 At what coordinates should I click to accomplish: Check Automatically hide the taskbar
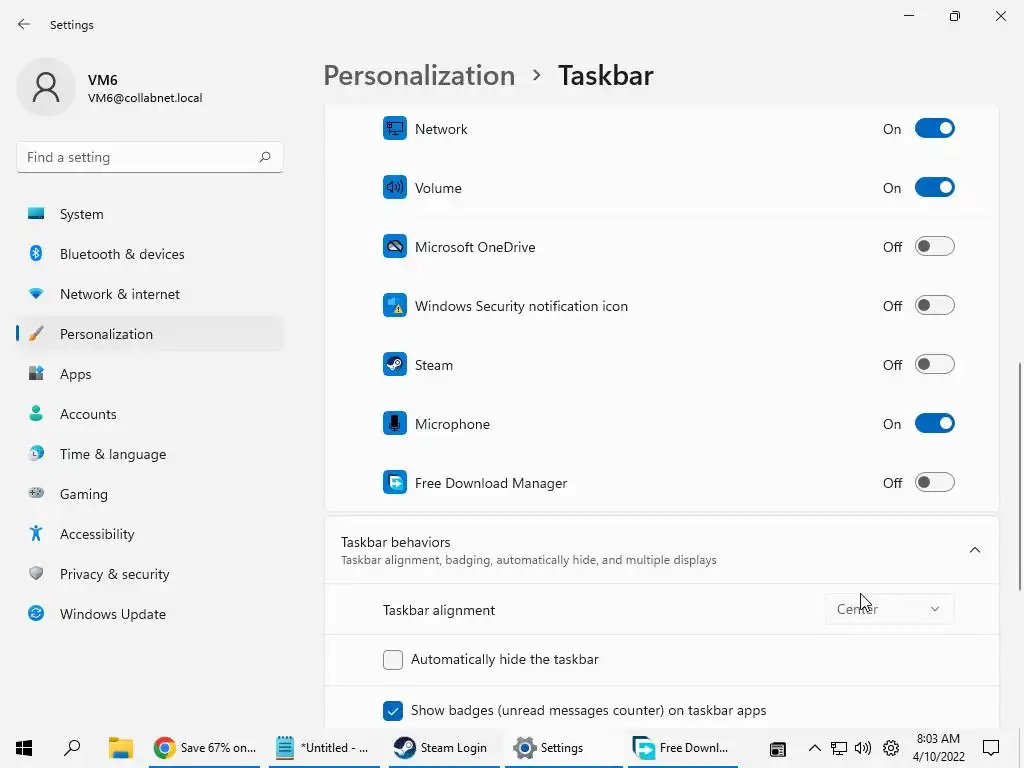tap(392, 660)
